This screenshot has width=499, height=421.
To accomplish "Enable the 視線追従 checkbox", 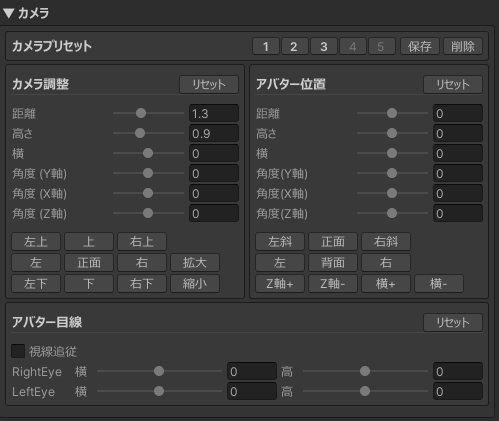I will click(18, 351).
